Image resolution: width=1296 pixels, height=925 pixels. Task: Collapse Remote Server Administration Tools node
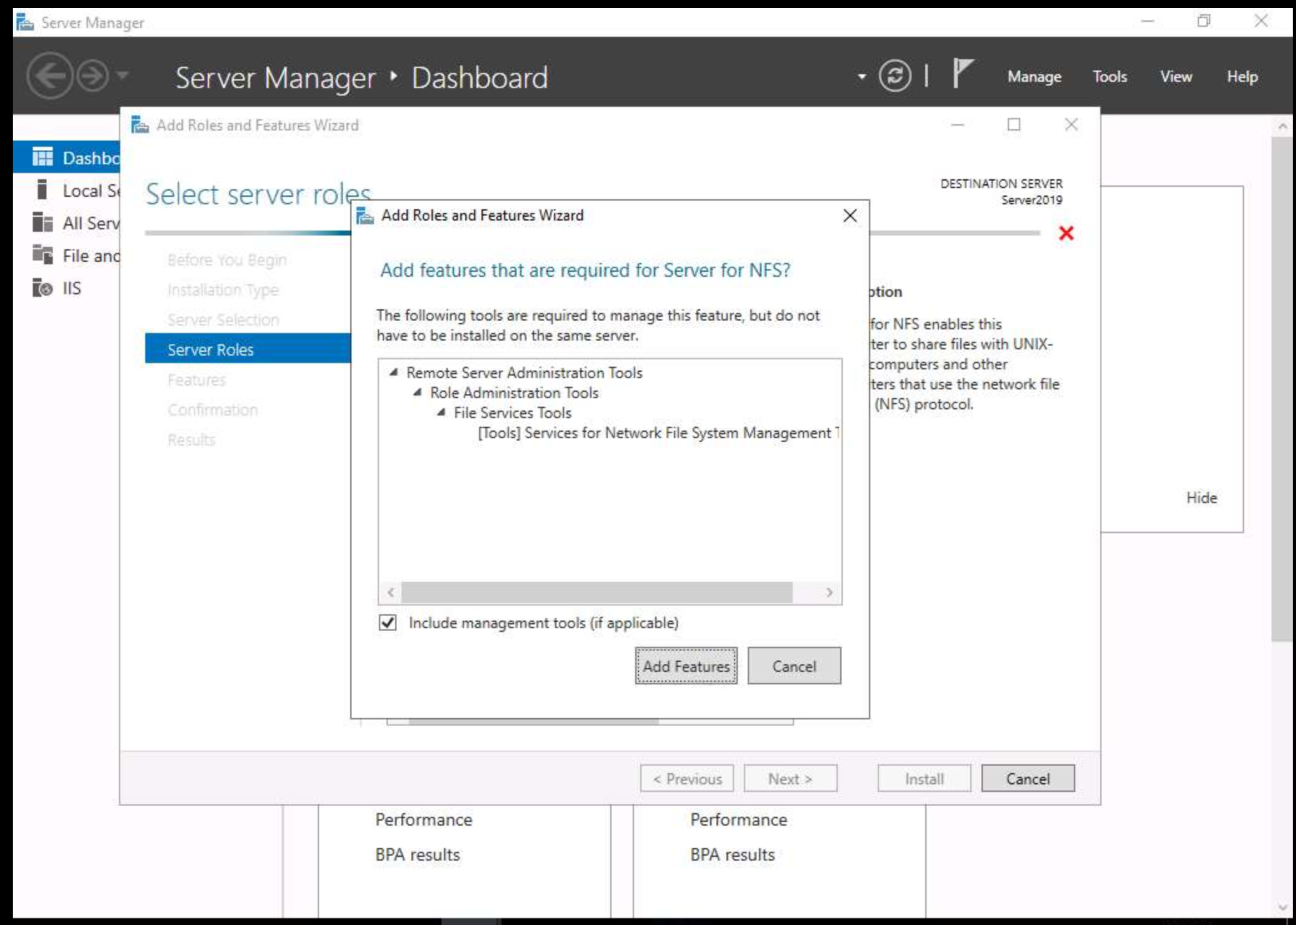coord(394,372)
